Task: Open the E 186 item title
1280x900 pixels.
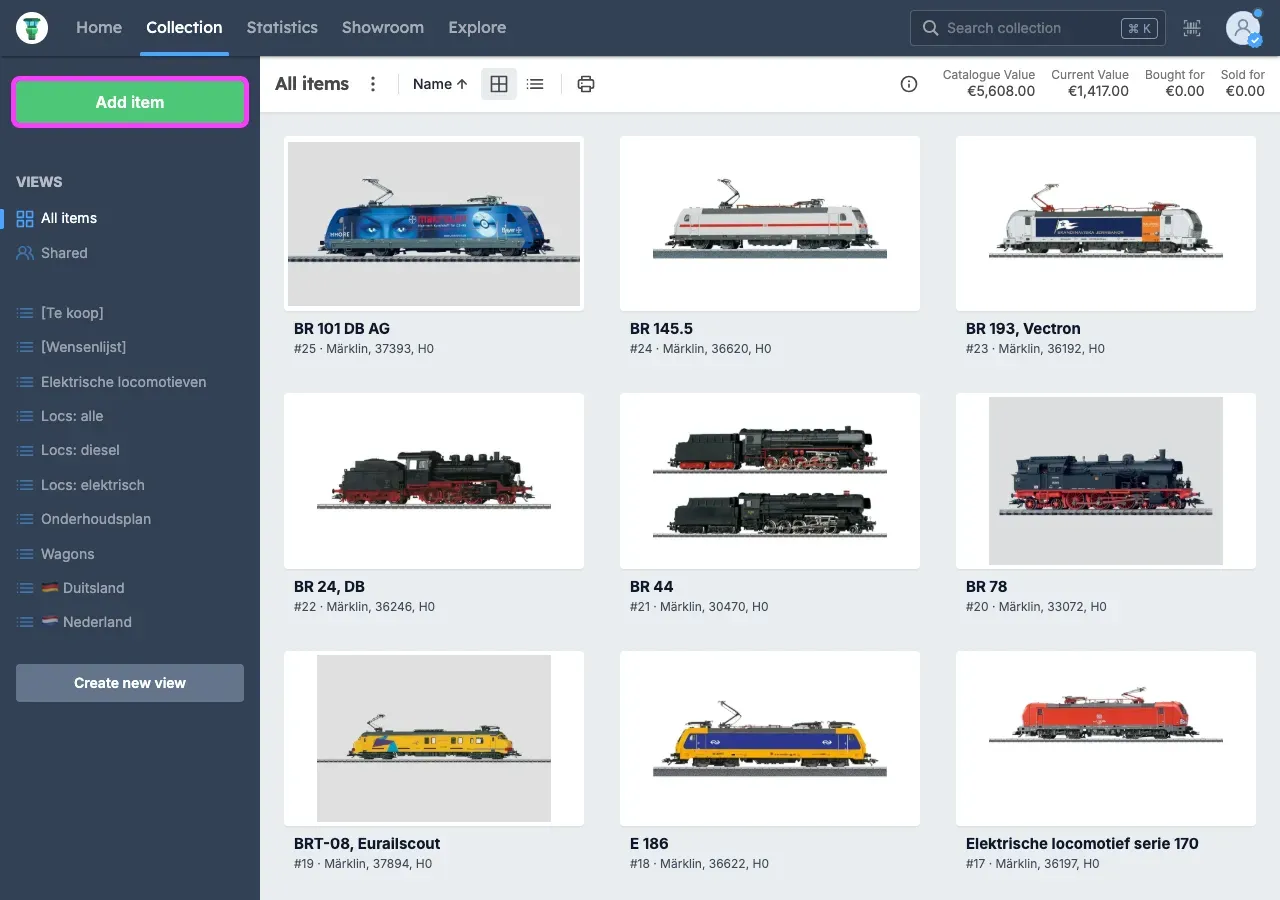Action: click(649, 843)
